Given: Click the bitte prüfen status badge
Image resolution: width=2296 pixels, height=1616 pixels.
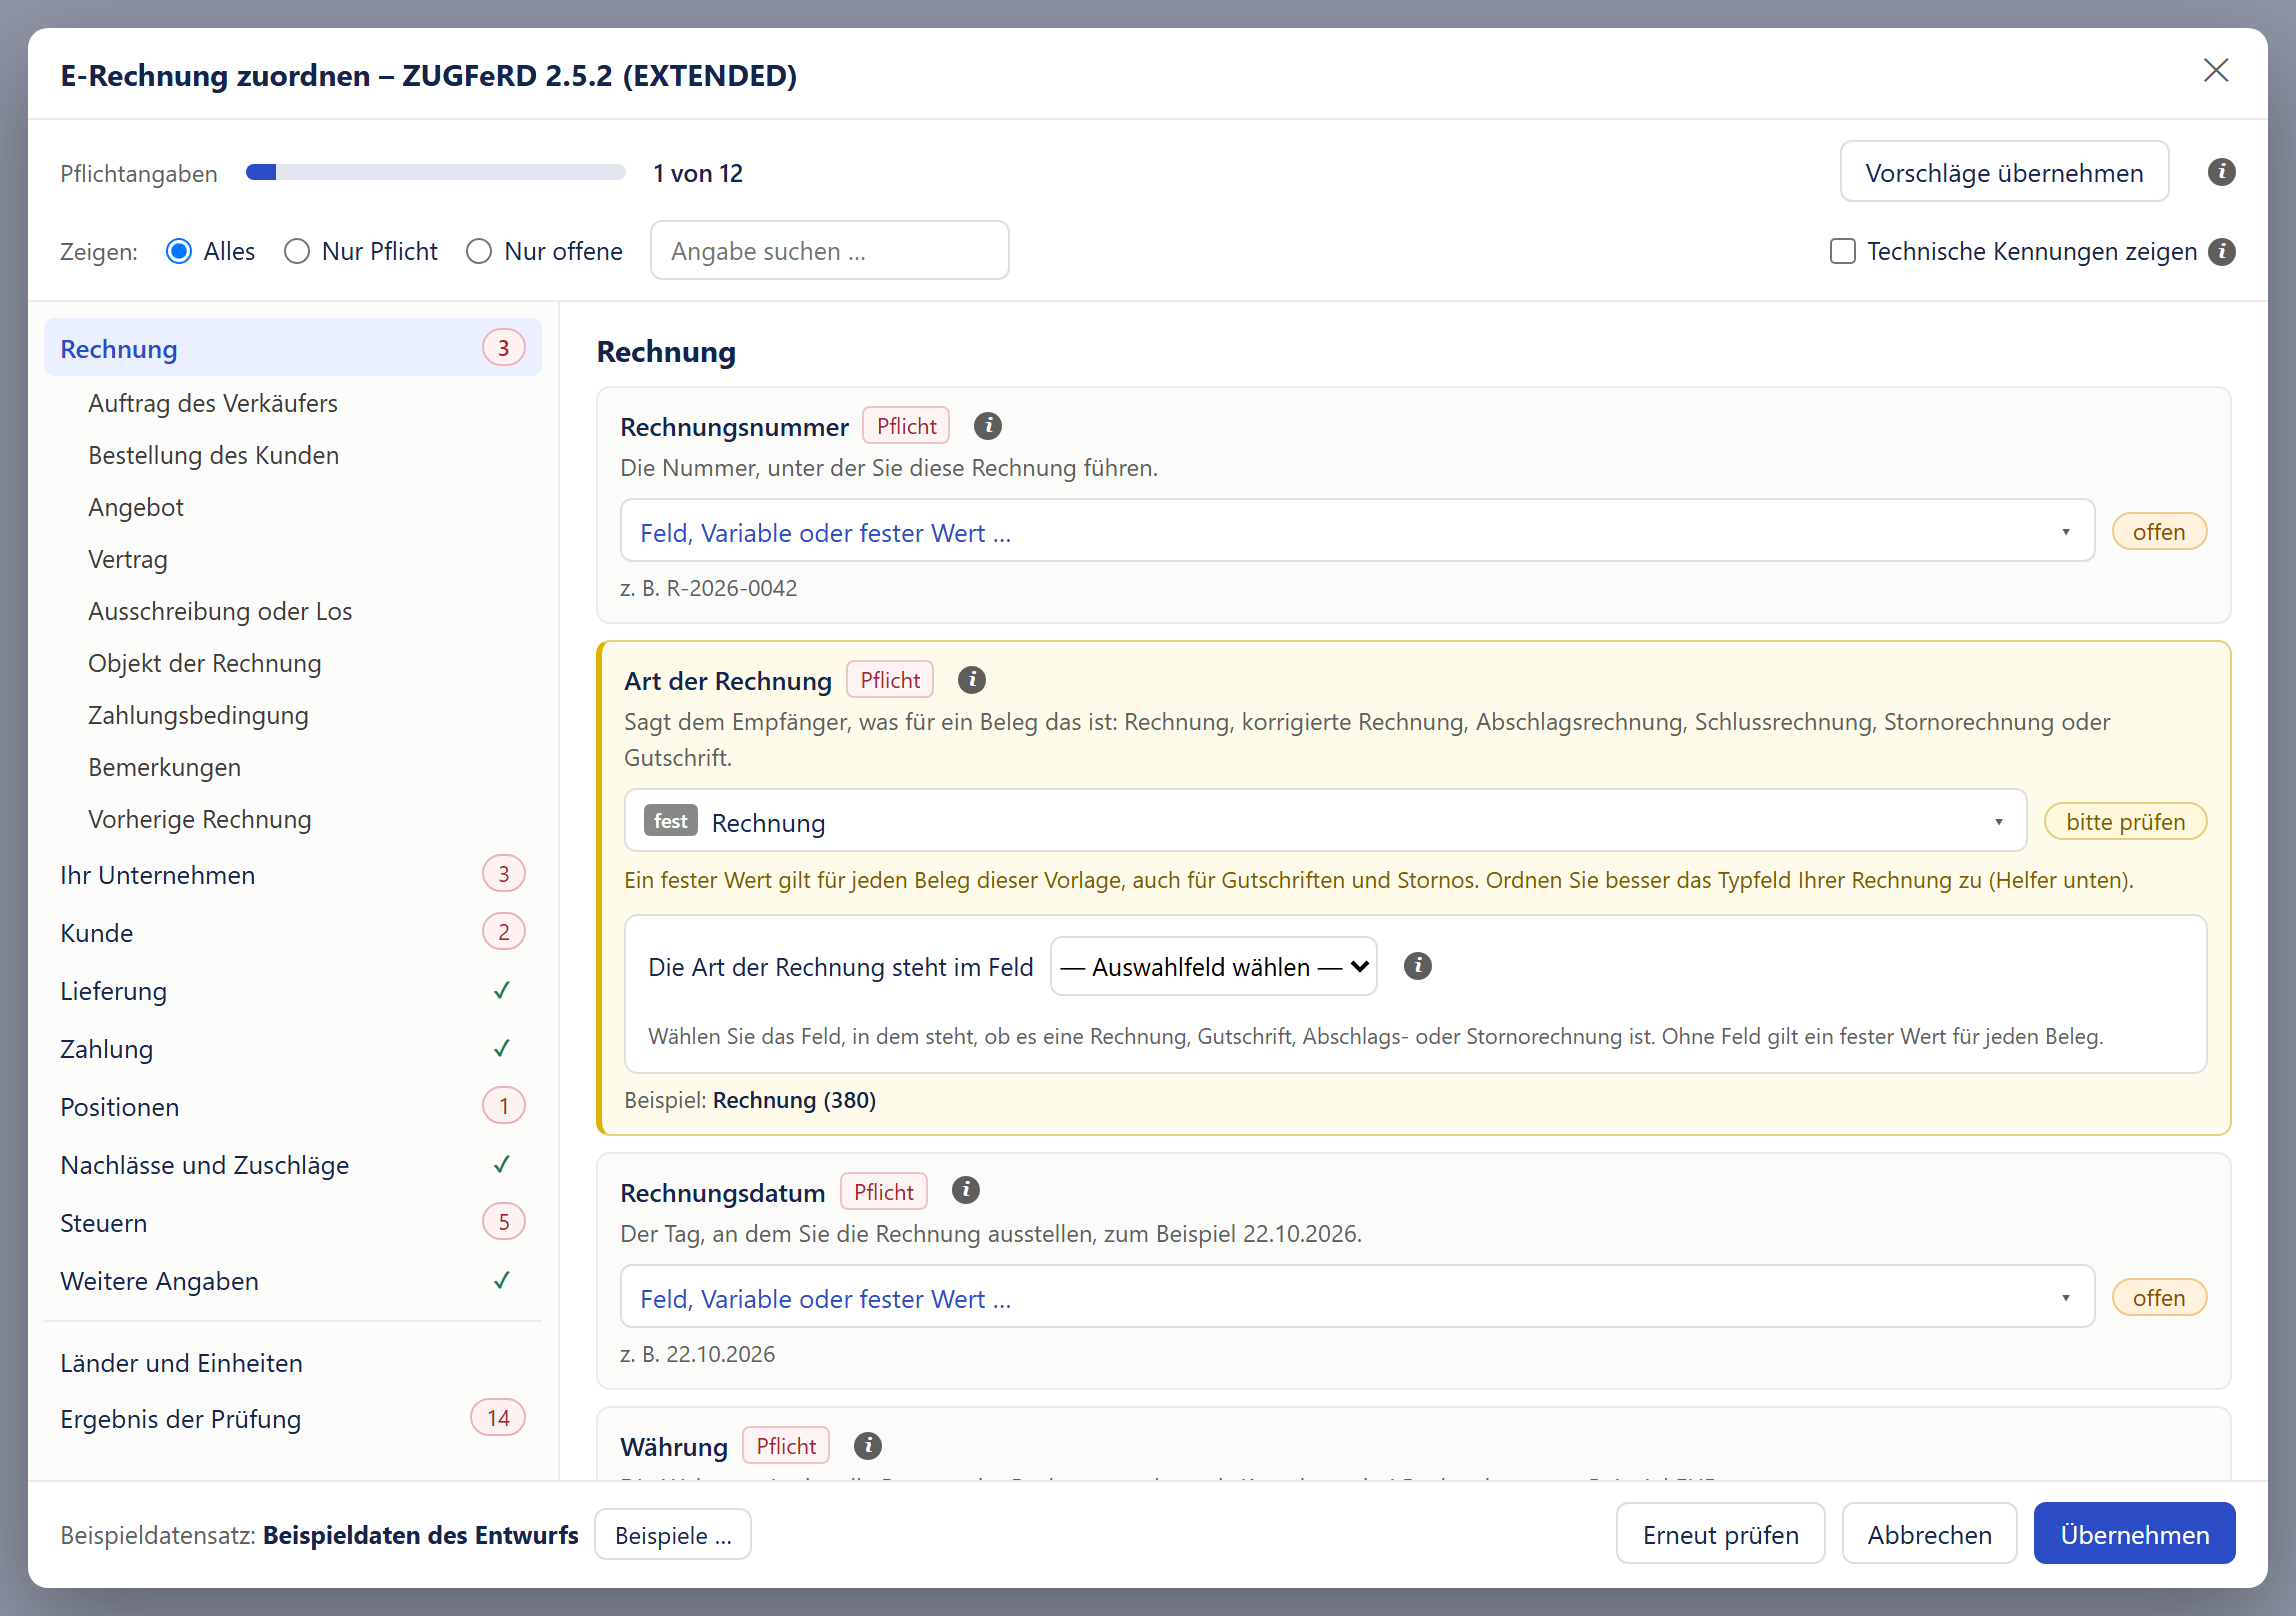Looking at the screenshot, I should coord(2125,821).
